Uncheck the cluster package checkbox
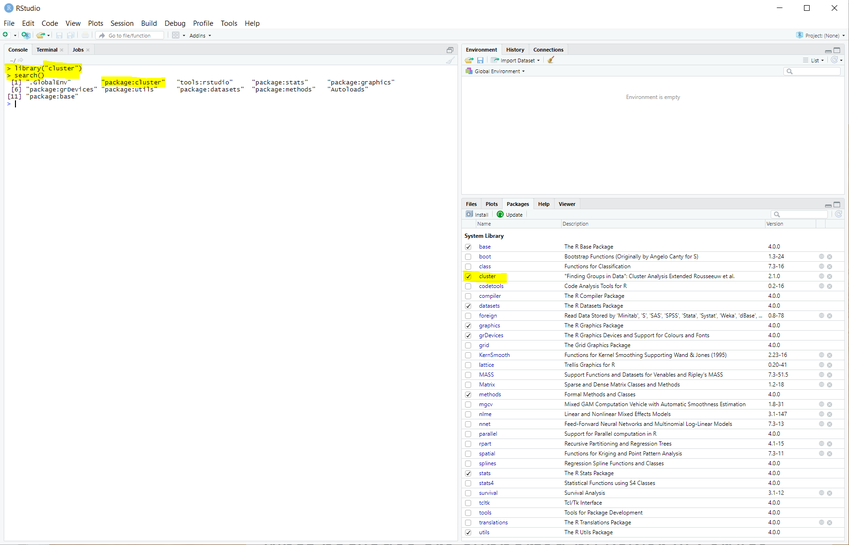 tap(468, 276)
